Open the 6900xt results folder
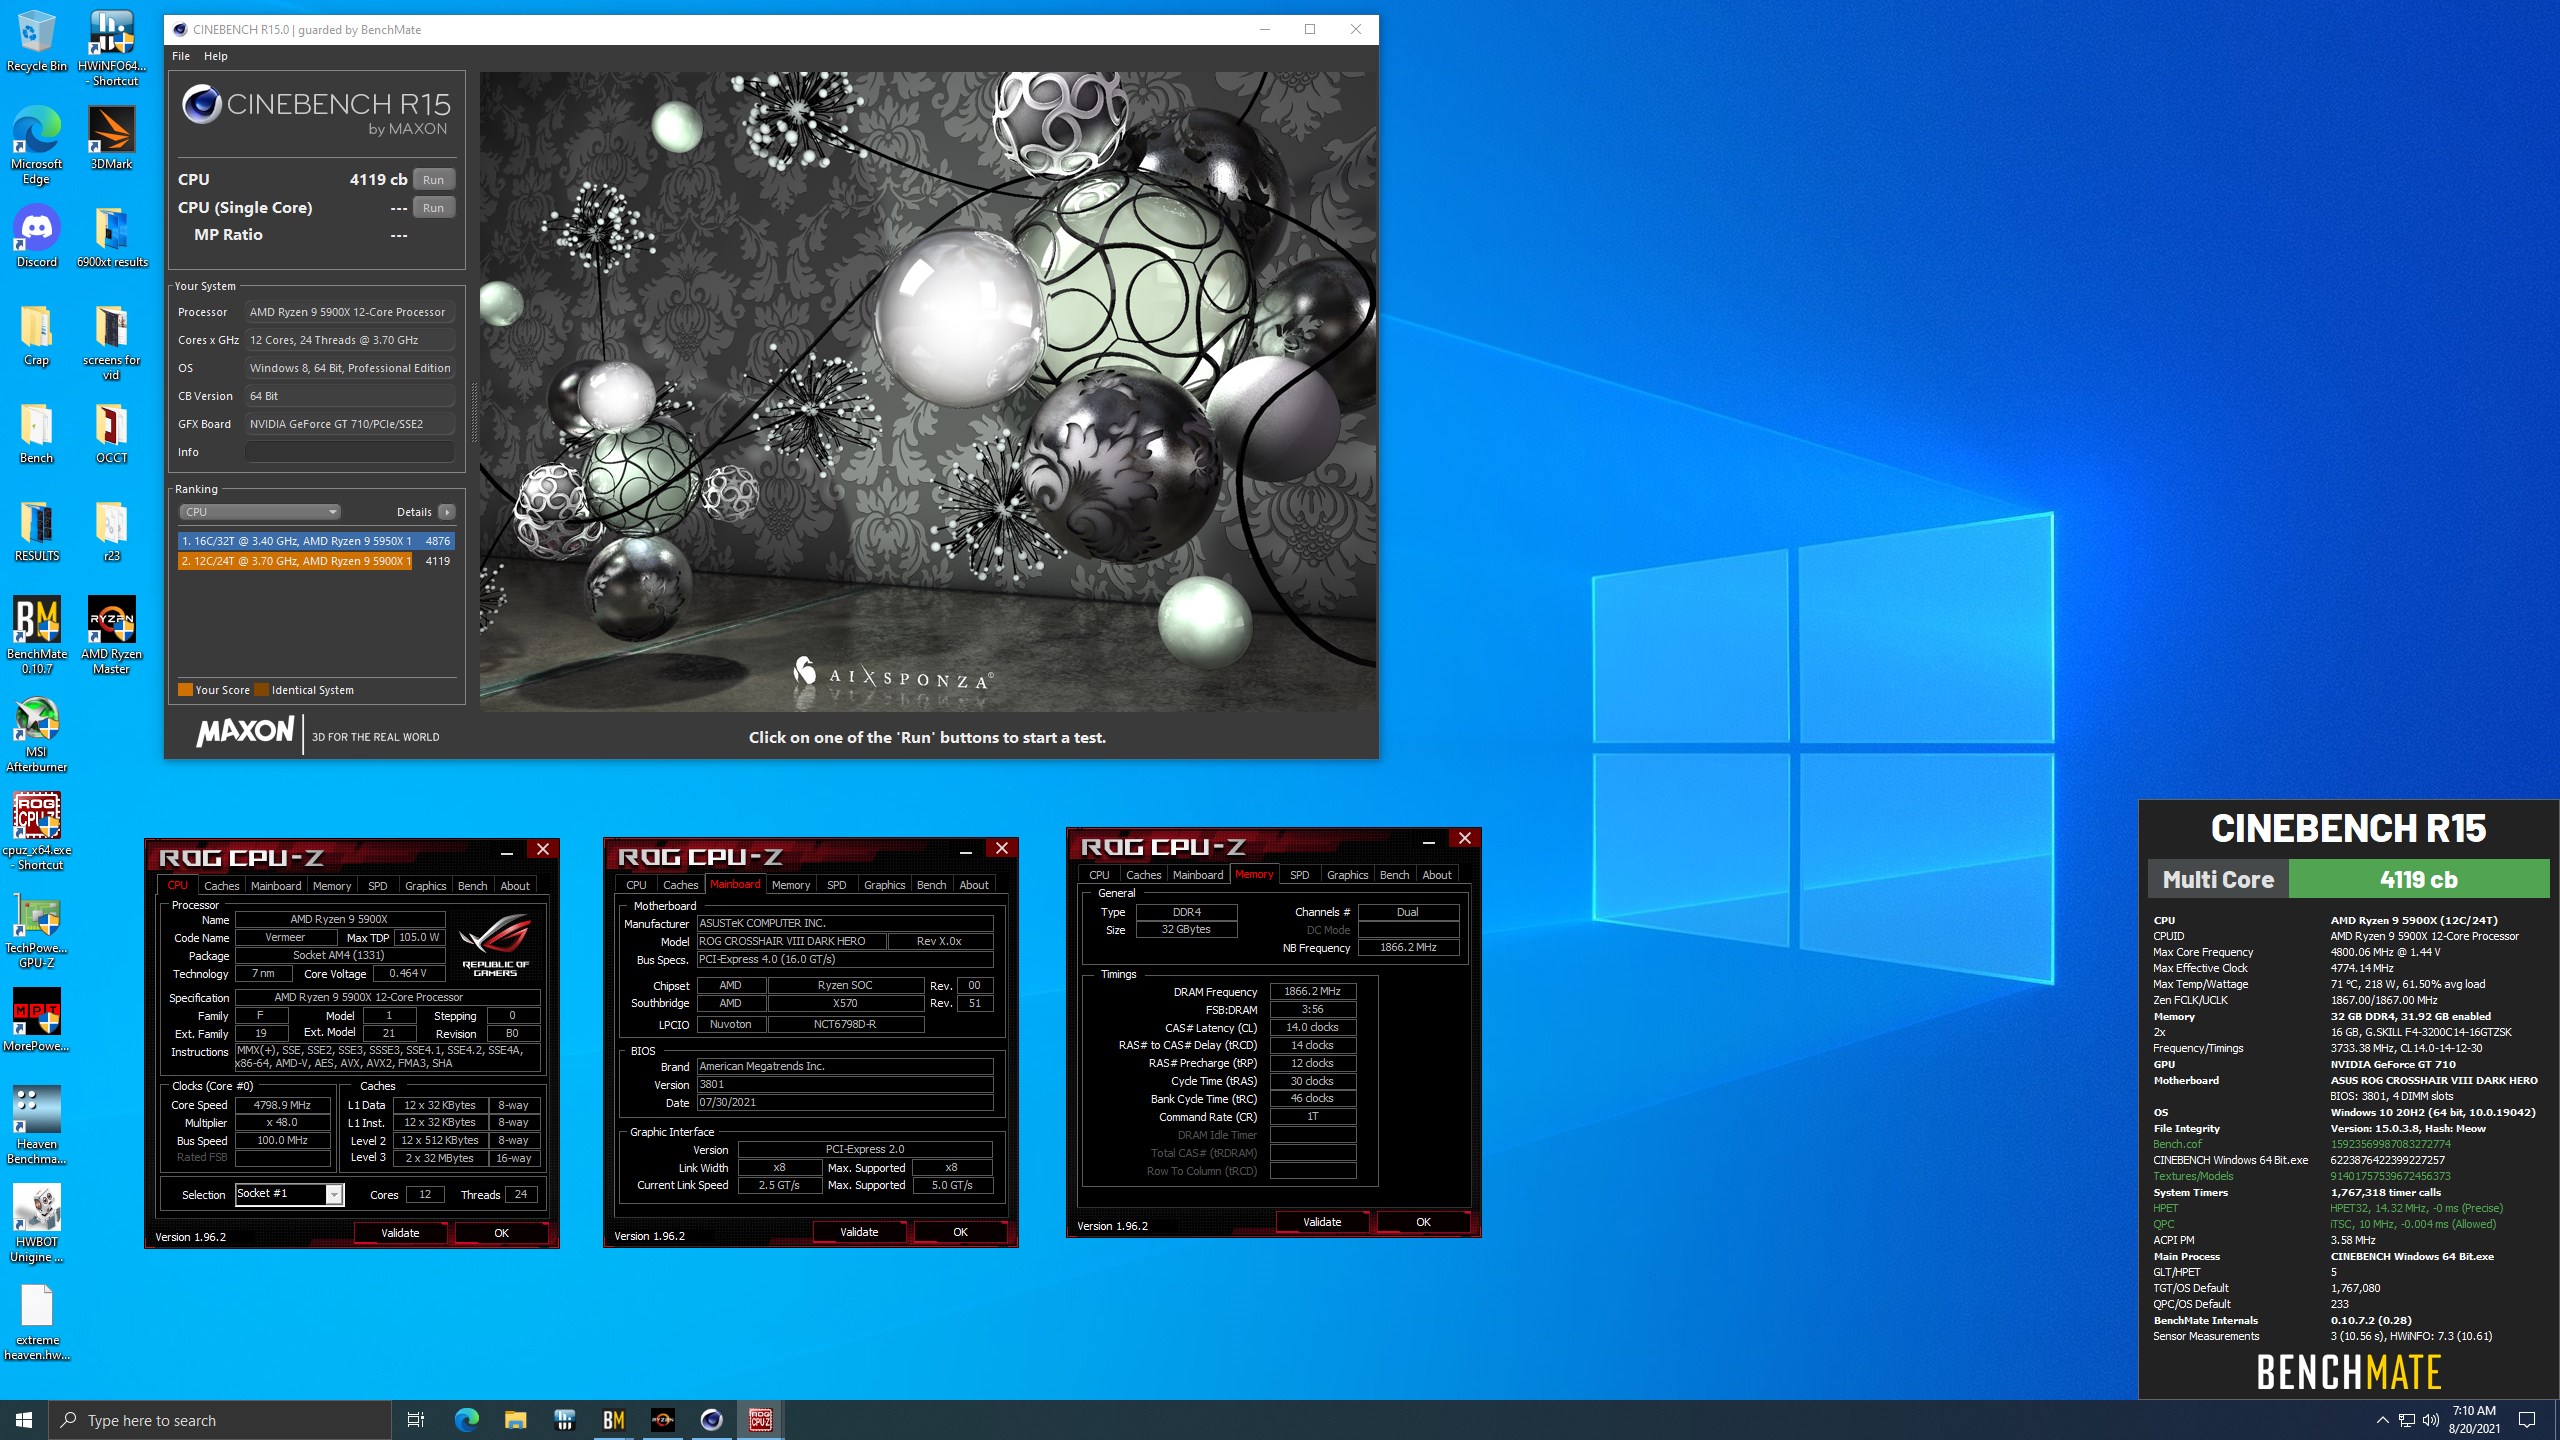2560x1440 pixels. click(x=112, y=236)
